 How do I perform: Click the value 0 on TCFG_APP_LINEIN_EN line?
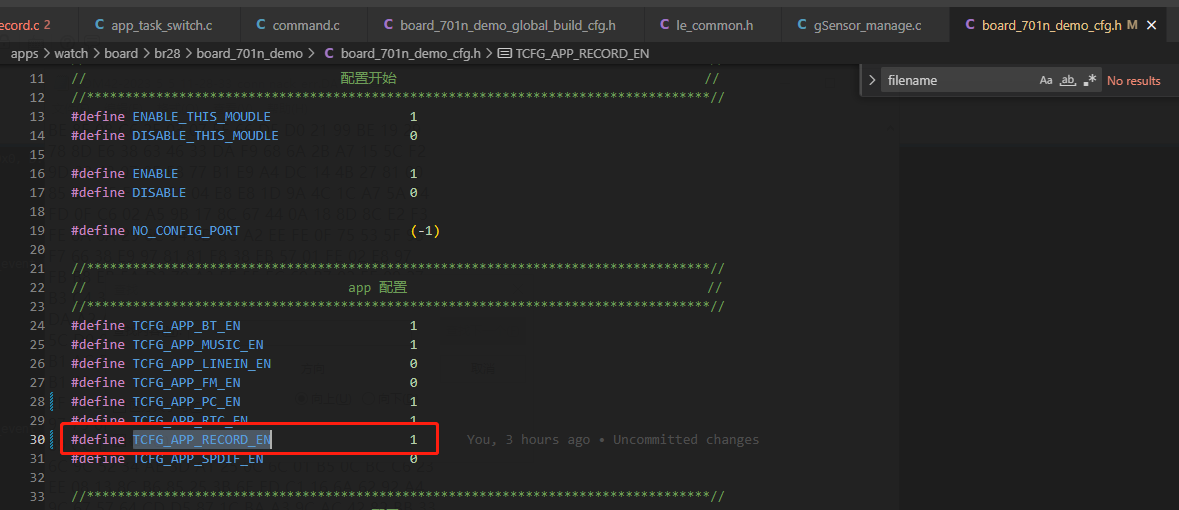tap(414, 363)
